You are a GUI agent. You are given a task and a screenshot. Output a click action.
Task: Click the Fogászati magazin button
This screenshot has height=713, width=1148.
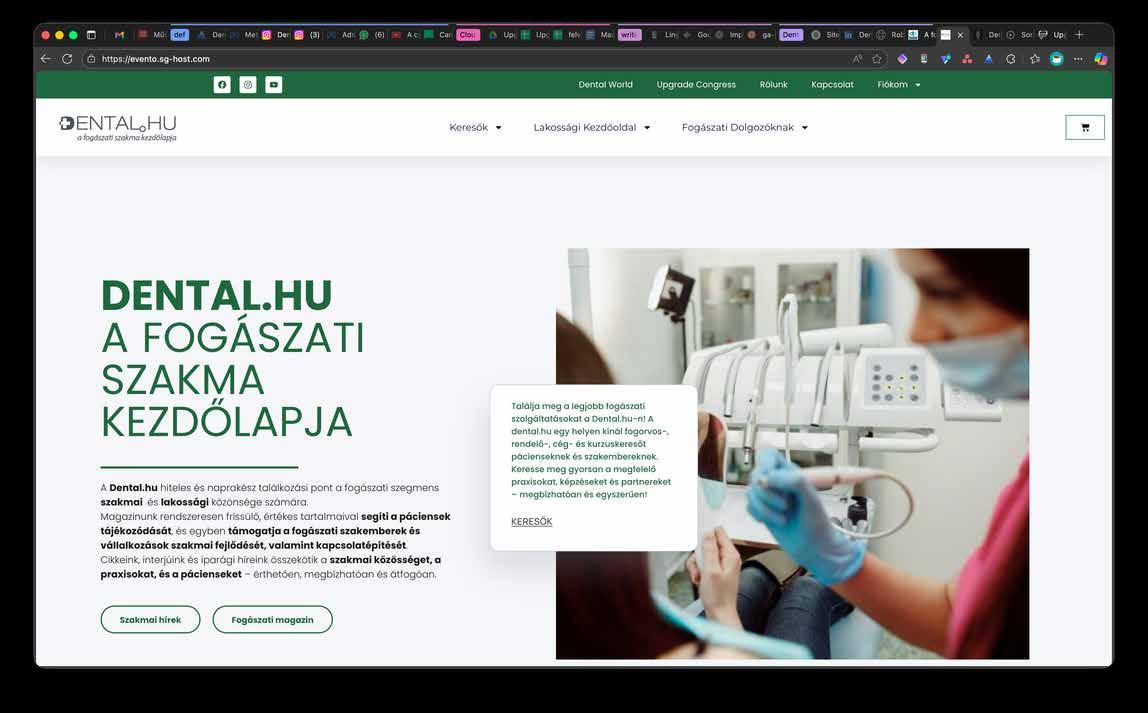(x=272, y=619)
